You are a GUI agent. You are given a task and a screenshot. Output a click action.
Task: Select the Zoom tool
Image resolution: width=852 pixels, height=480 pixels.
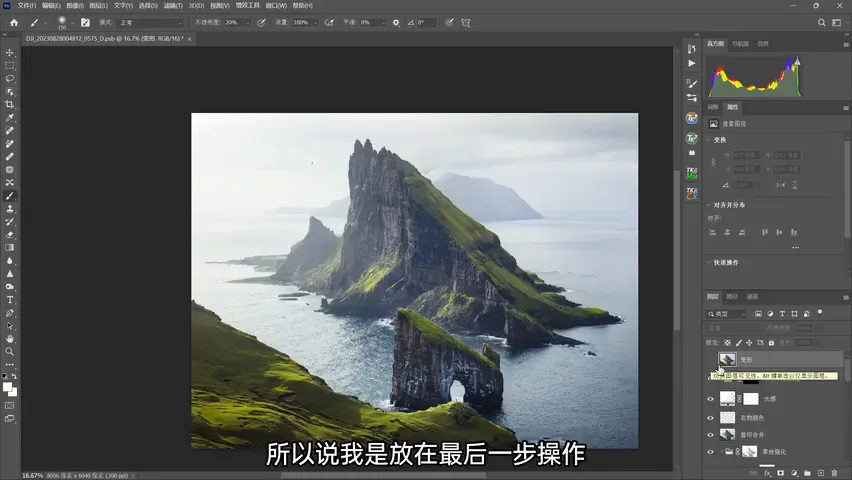(x=10, y=352)
